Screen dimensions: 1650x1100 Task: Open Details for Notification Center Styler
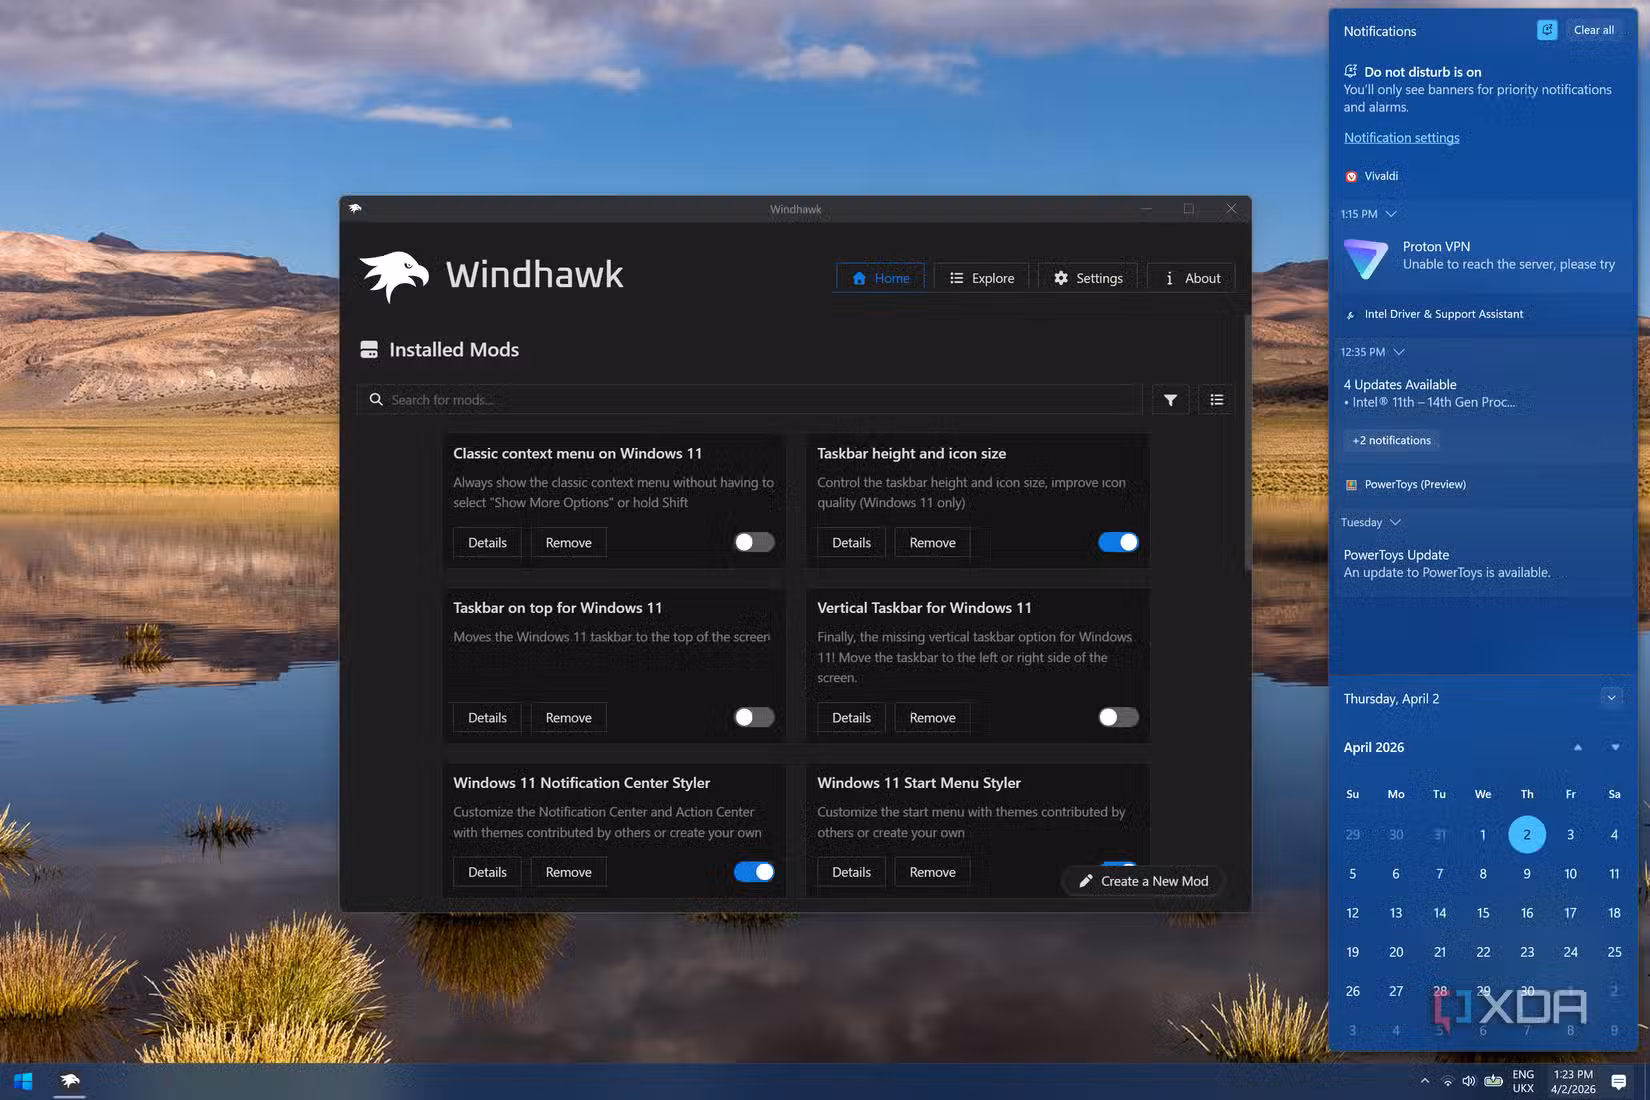coord(487,872)
